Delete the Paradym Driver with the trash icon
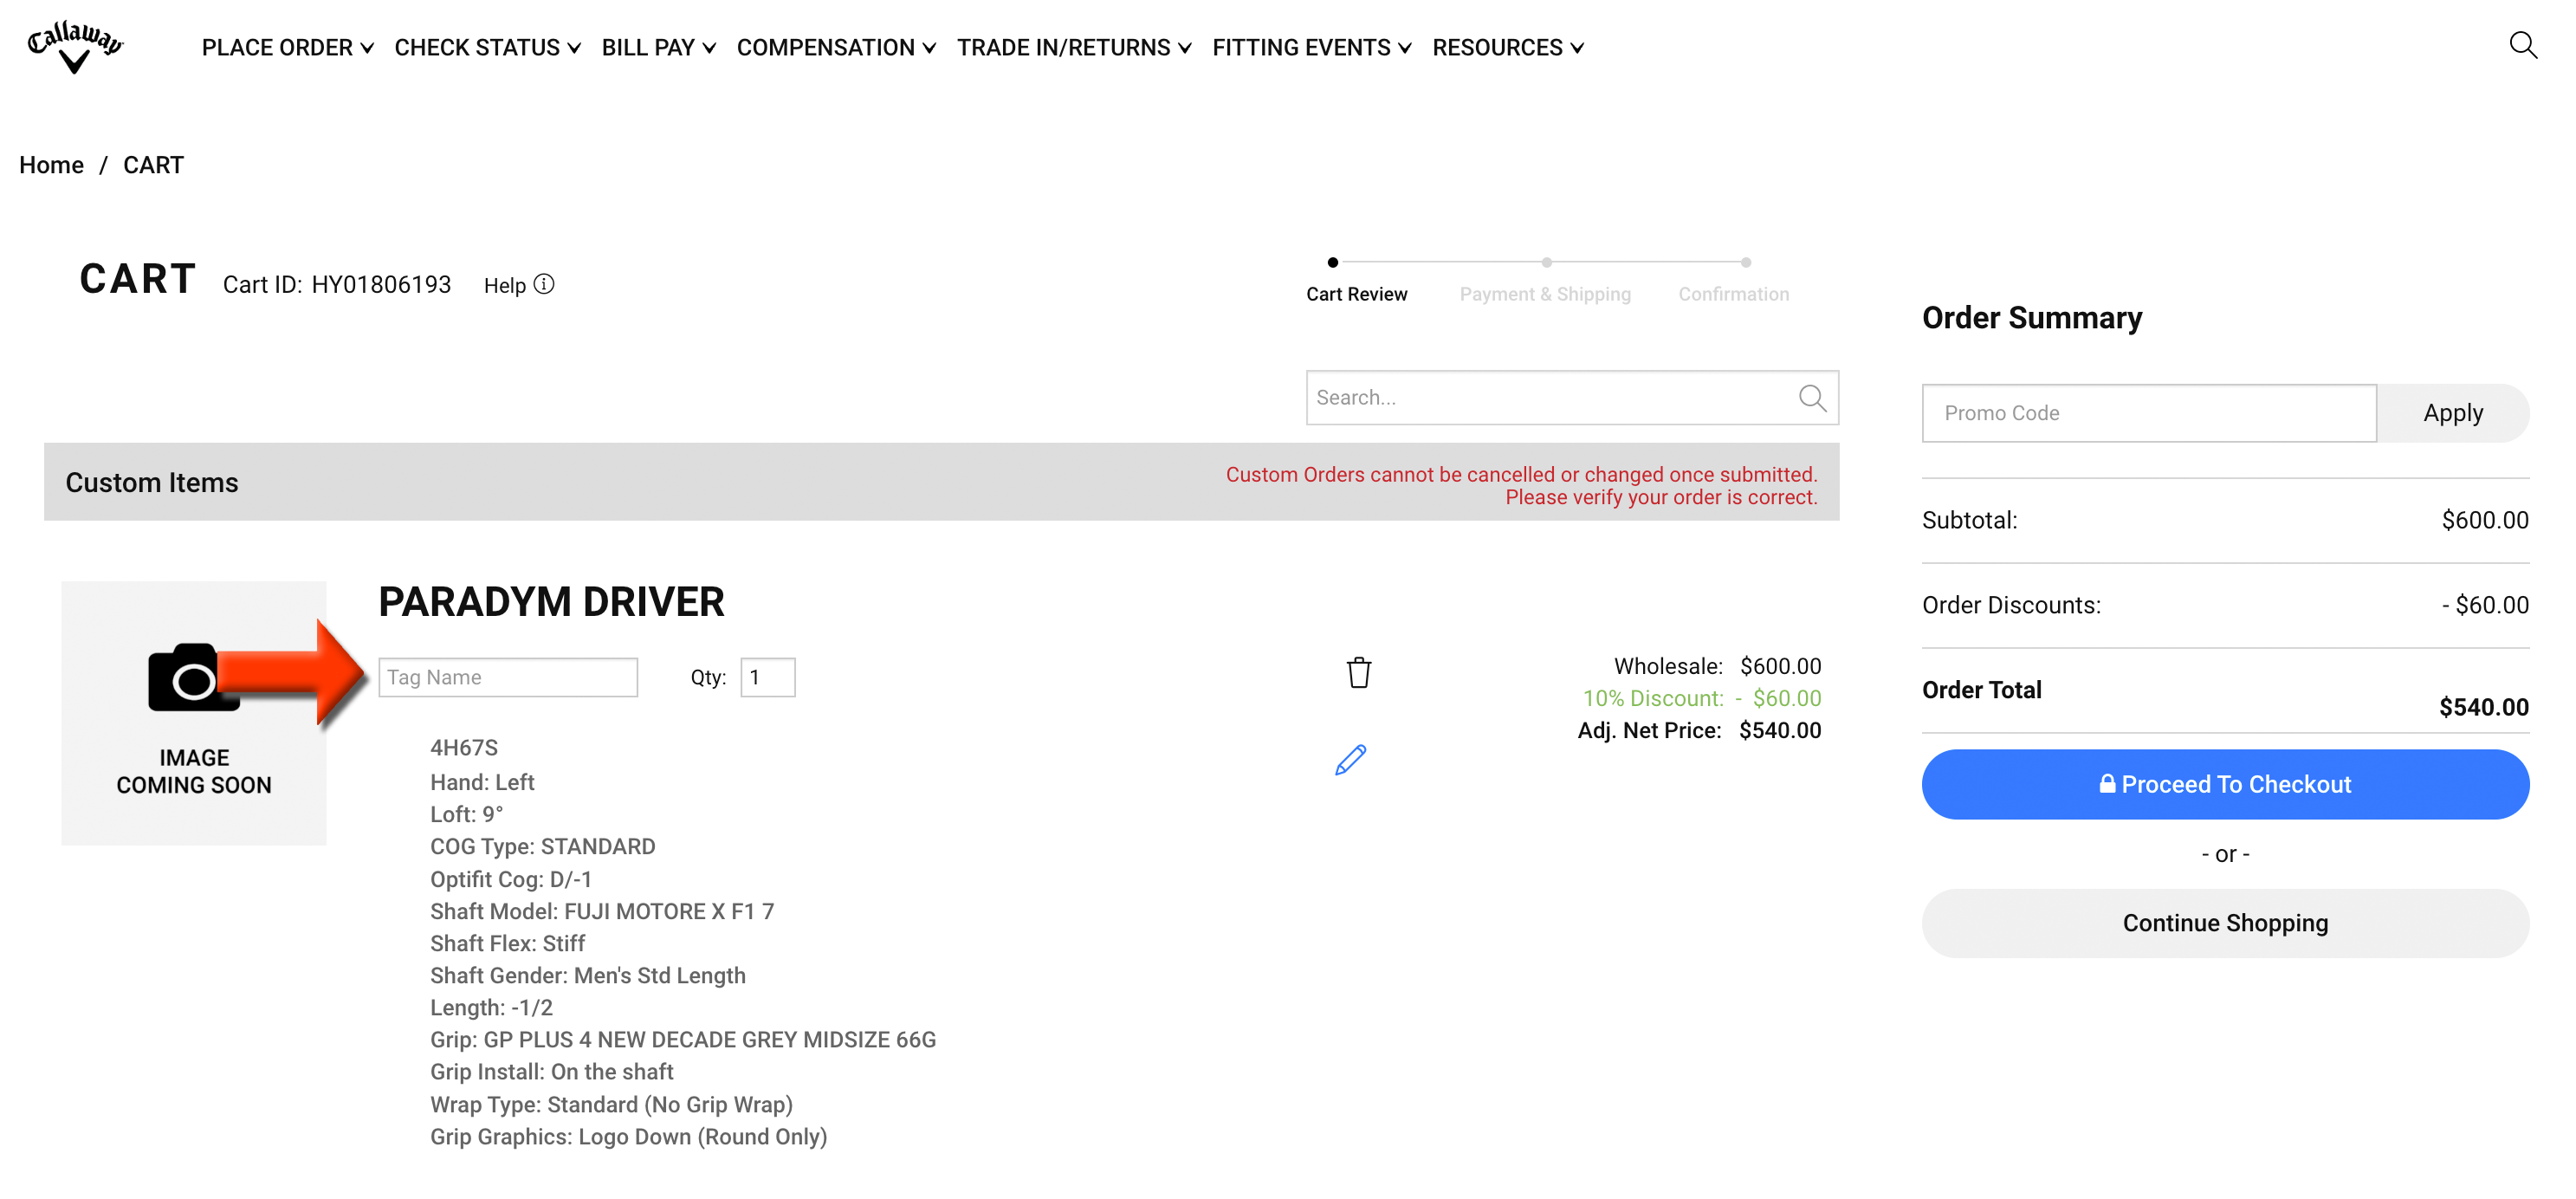This screenshot has height=1199, width=2576. [x=1358, y=672]
